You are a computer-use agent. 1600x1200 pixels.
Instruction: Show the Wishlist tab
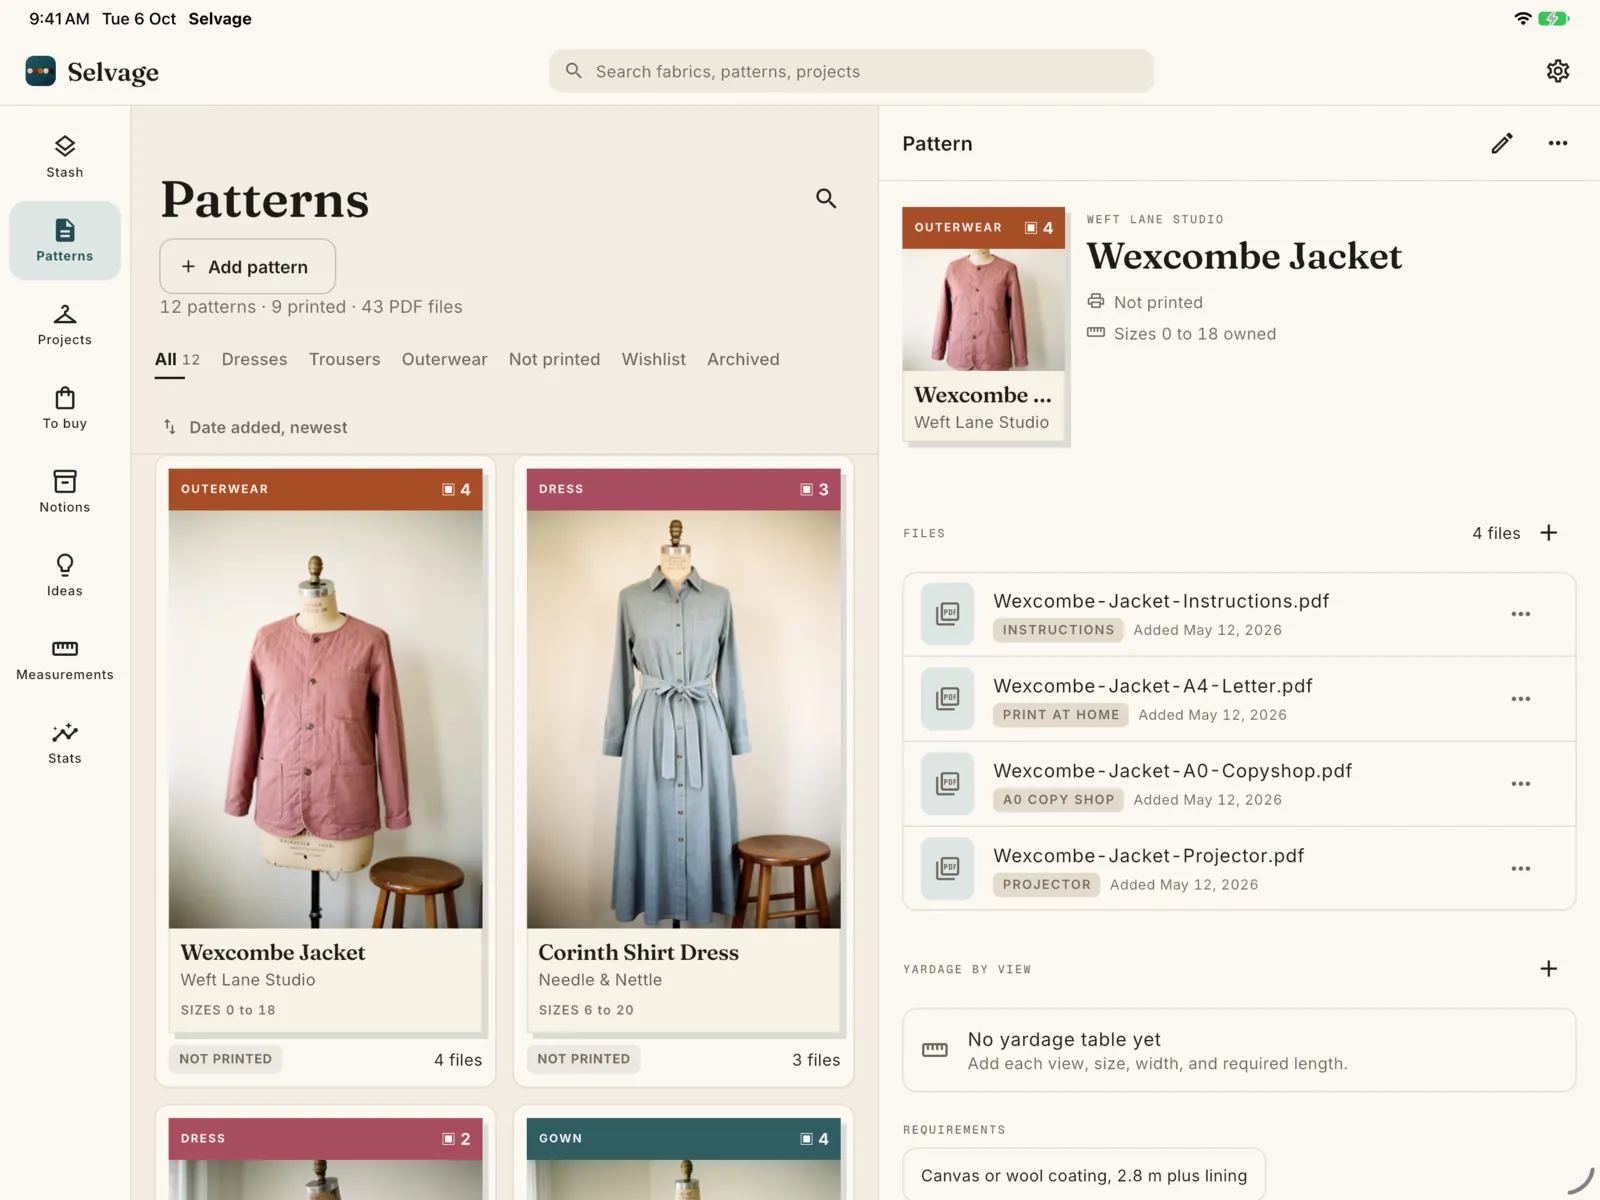click(x=653, y=359)
